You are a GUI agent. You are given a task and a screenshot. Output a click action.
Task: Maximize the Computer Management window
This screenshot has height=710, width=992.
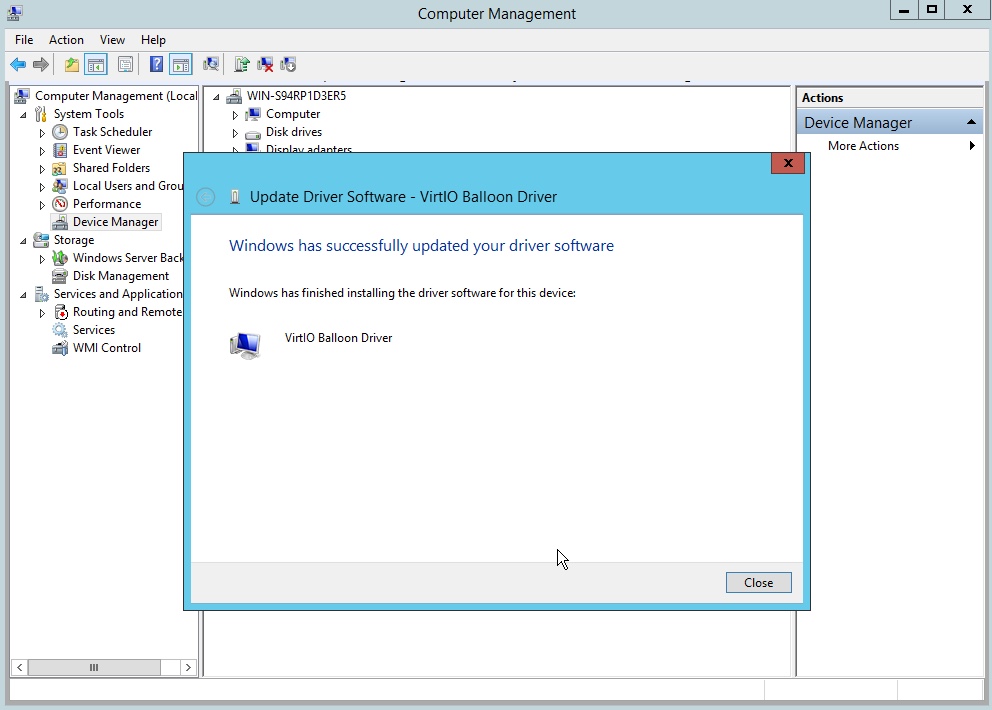pos(931,9)
